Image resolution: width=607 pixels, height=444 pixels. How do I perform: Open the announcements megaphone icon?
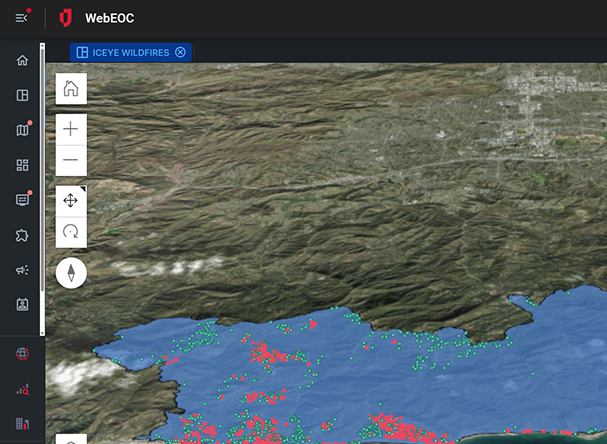pos(22,270)
